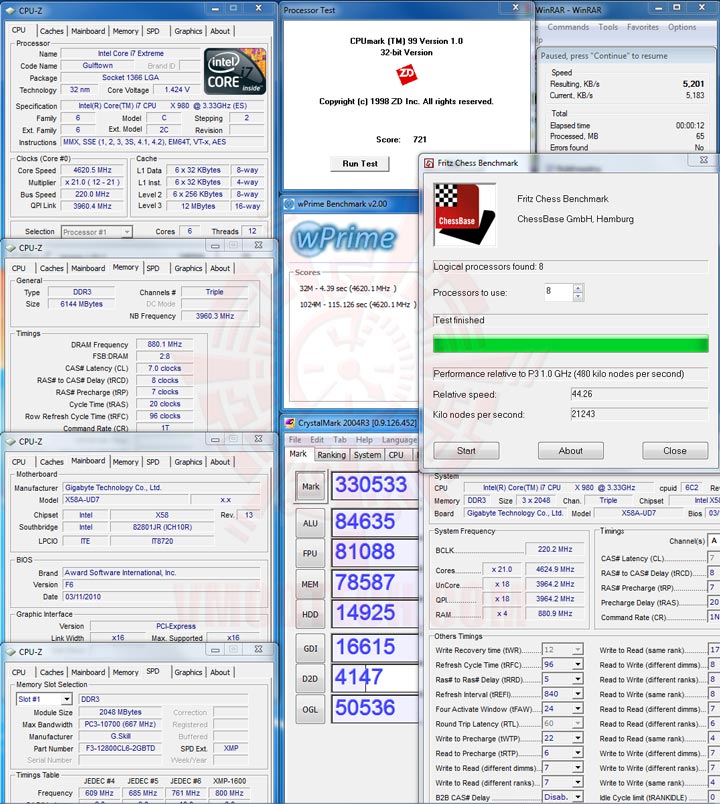Open the Edit menu in CrystalMark
This screenshot has width=720, height=804.
317,440
